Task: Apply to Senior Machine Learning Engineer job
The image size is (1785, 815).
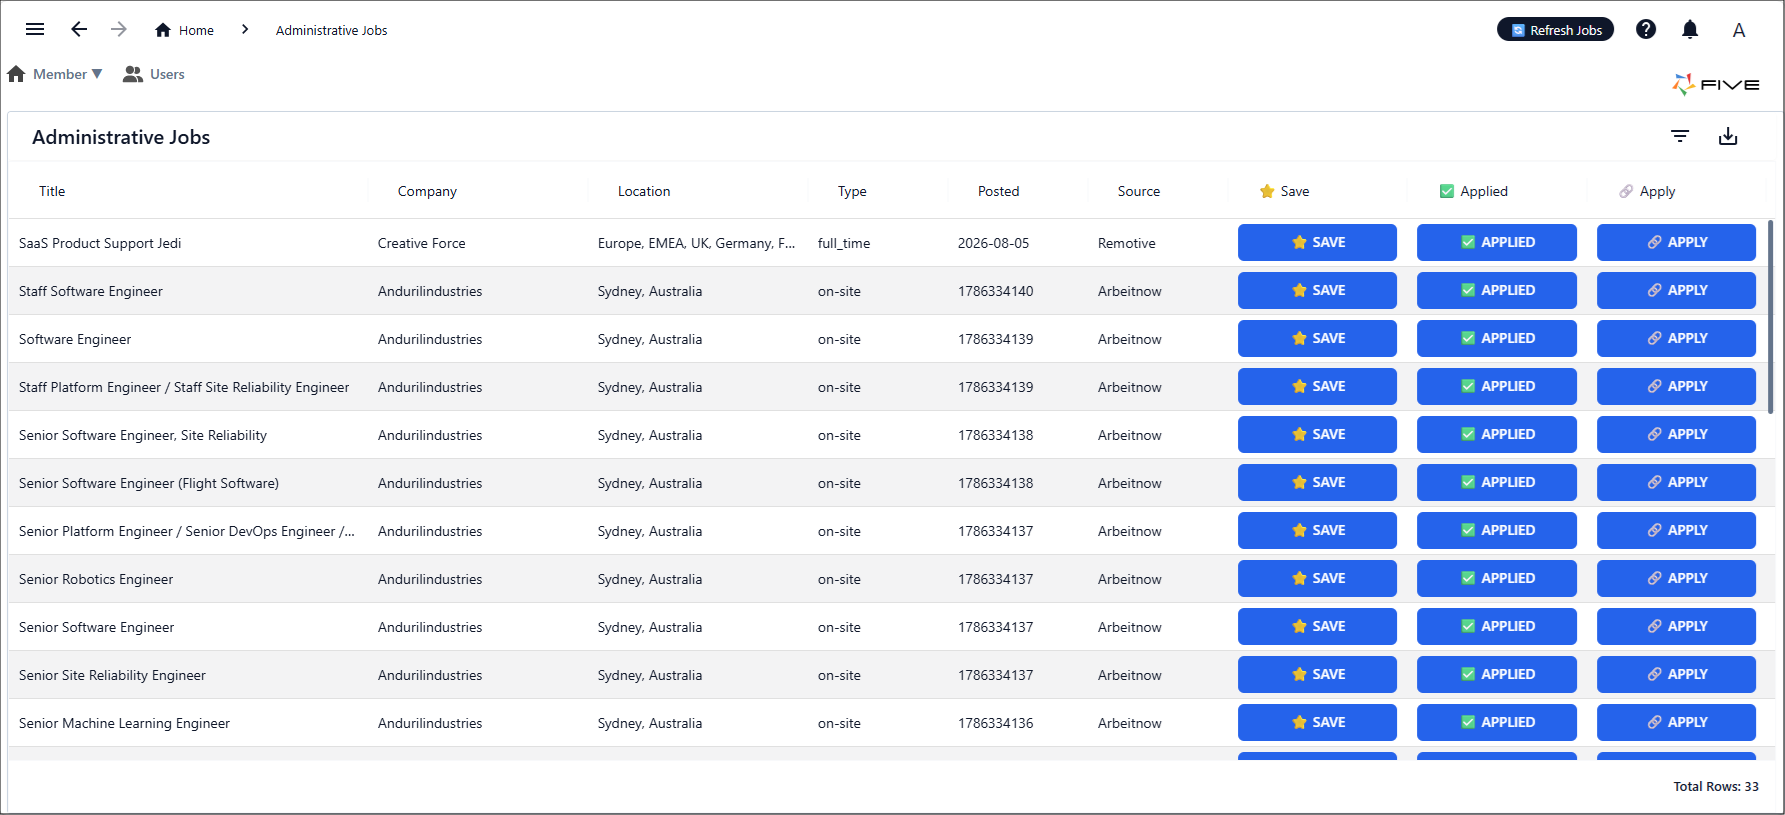Action: click(1676, 722)
